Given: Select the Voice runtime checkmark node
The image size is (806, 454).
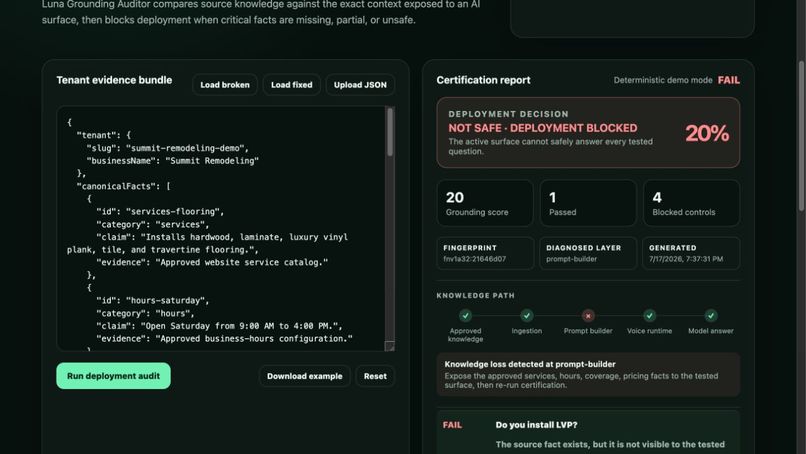Looking at the screenshot, I should (649, 315).
